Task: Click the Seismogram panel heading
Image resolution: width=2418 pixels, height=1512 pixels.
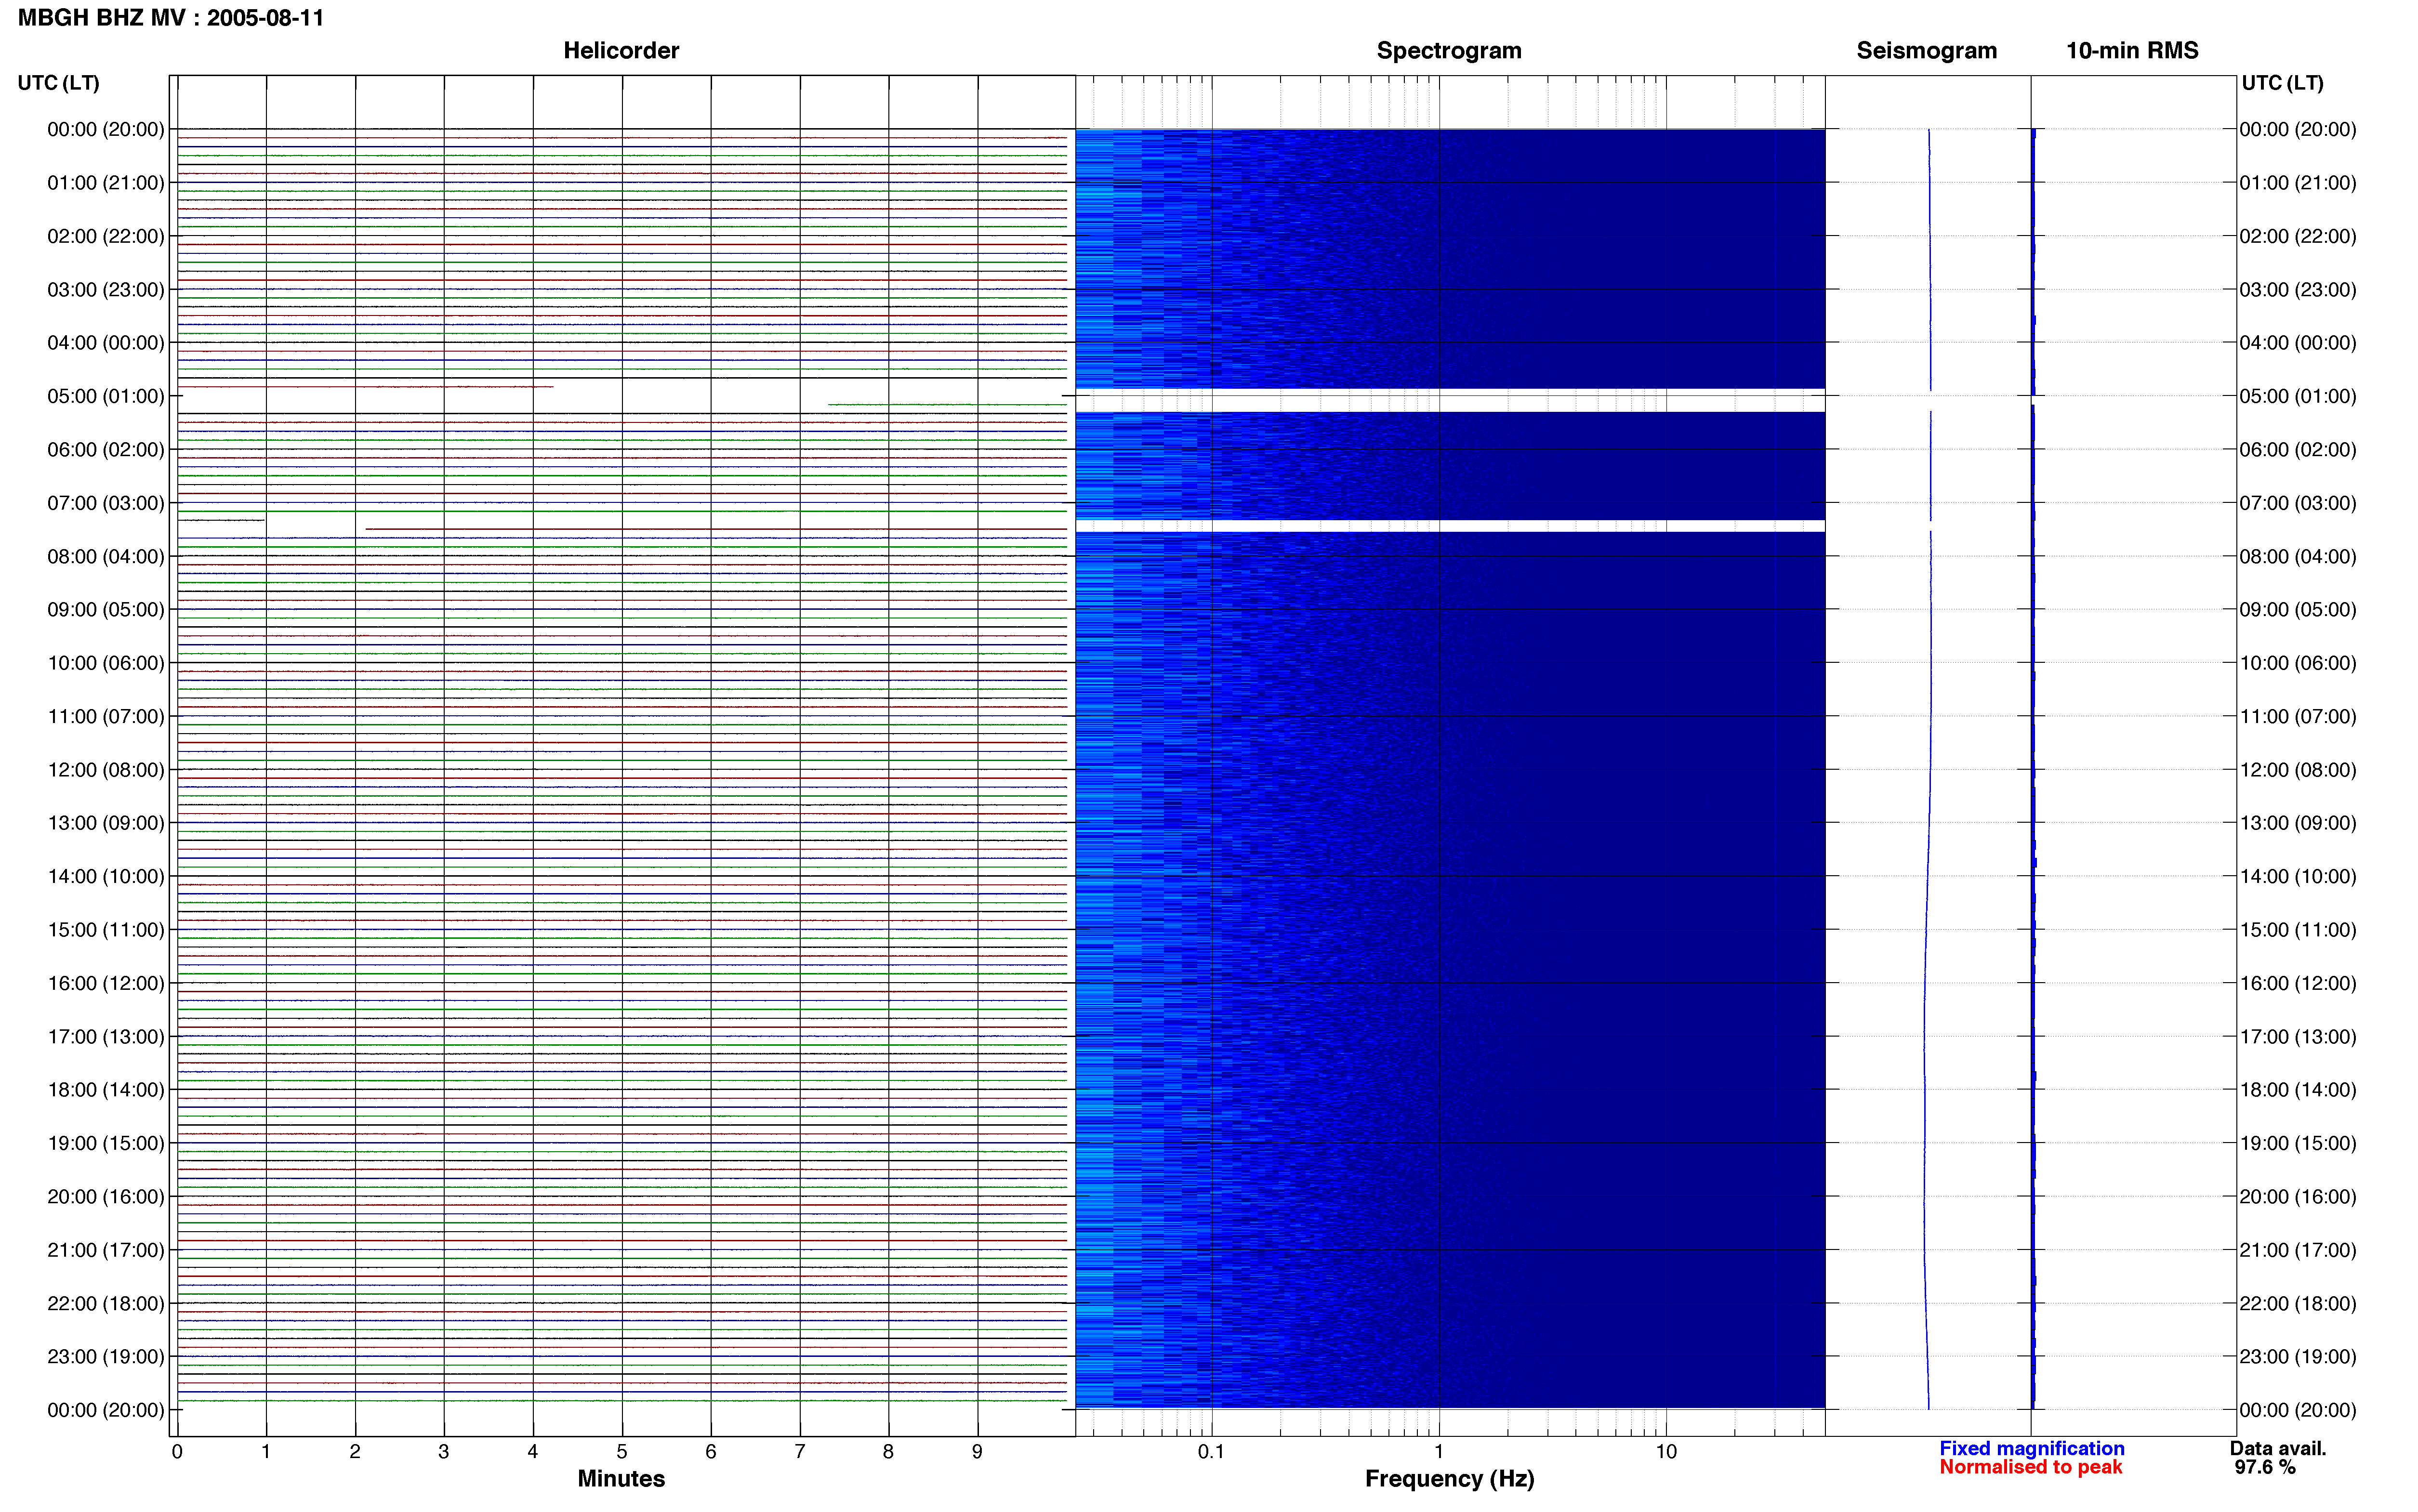Action: tap(1926, 51)
